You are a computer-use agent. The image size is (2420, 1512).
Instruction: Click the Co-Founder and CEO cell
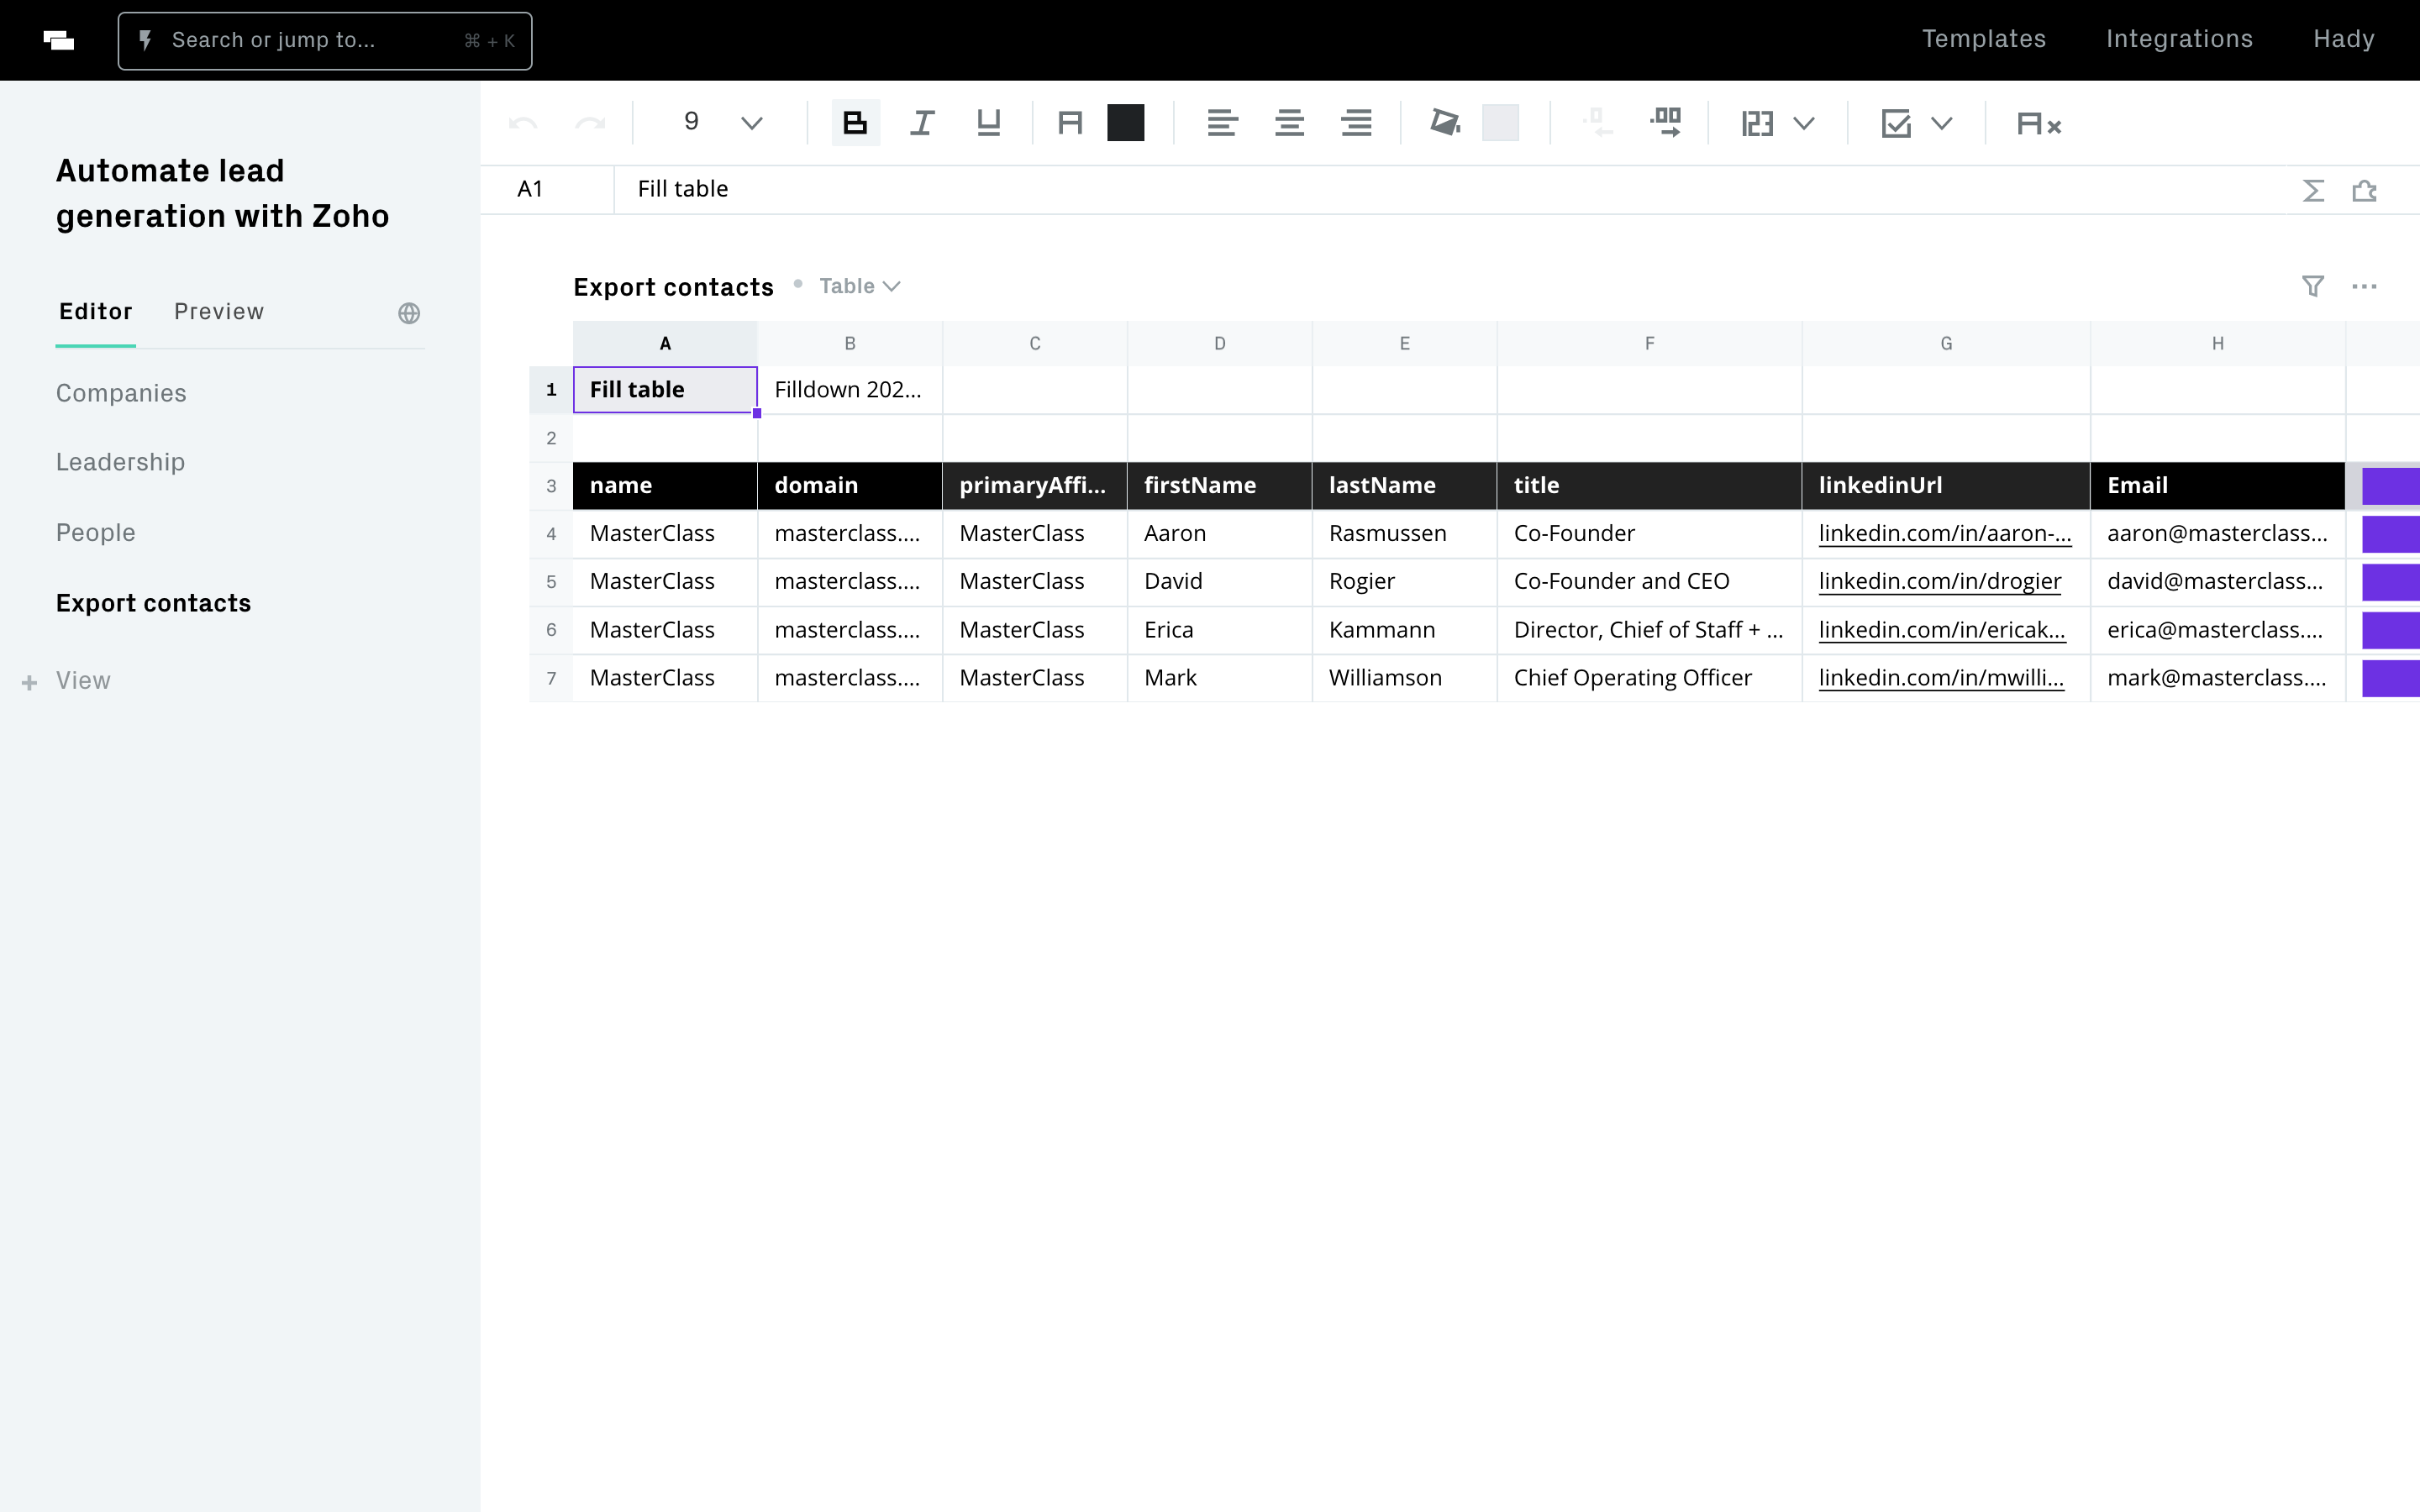(1649, 582)
